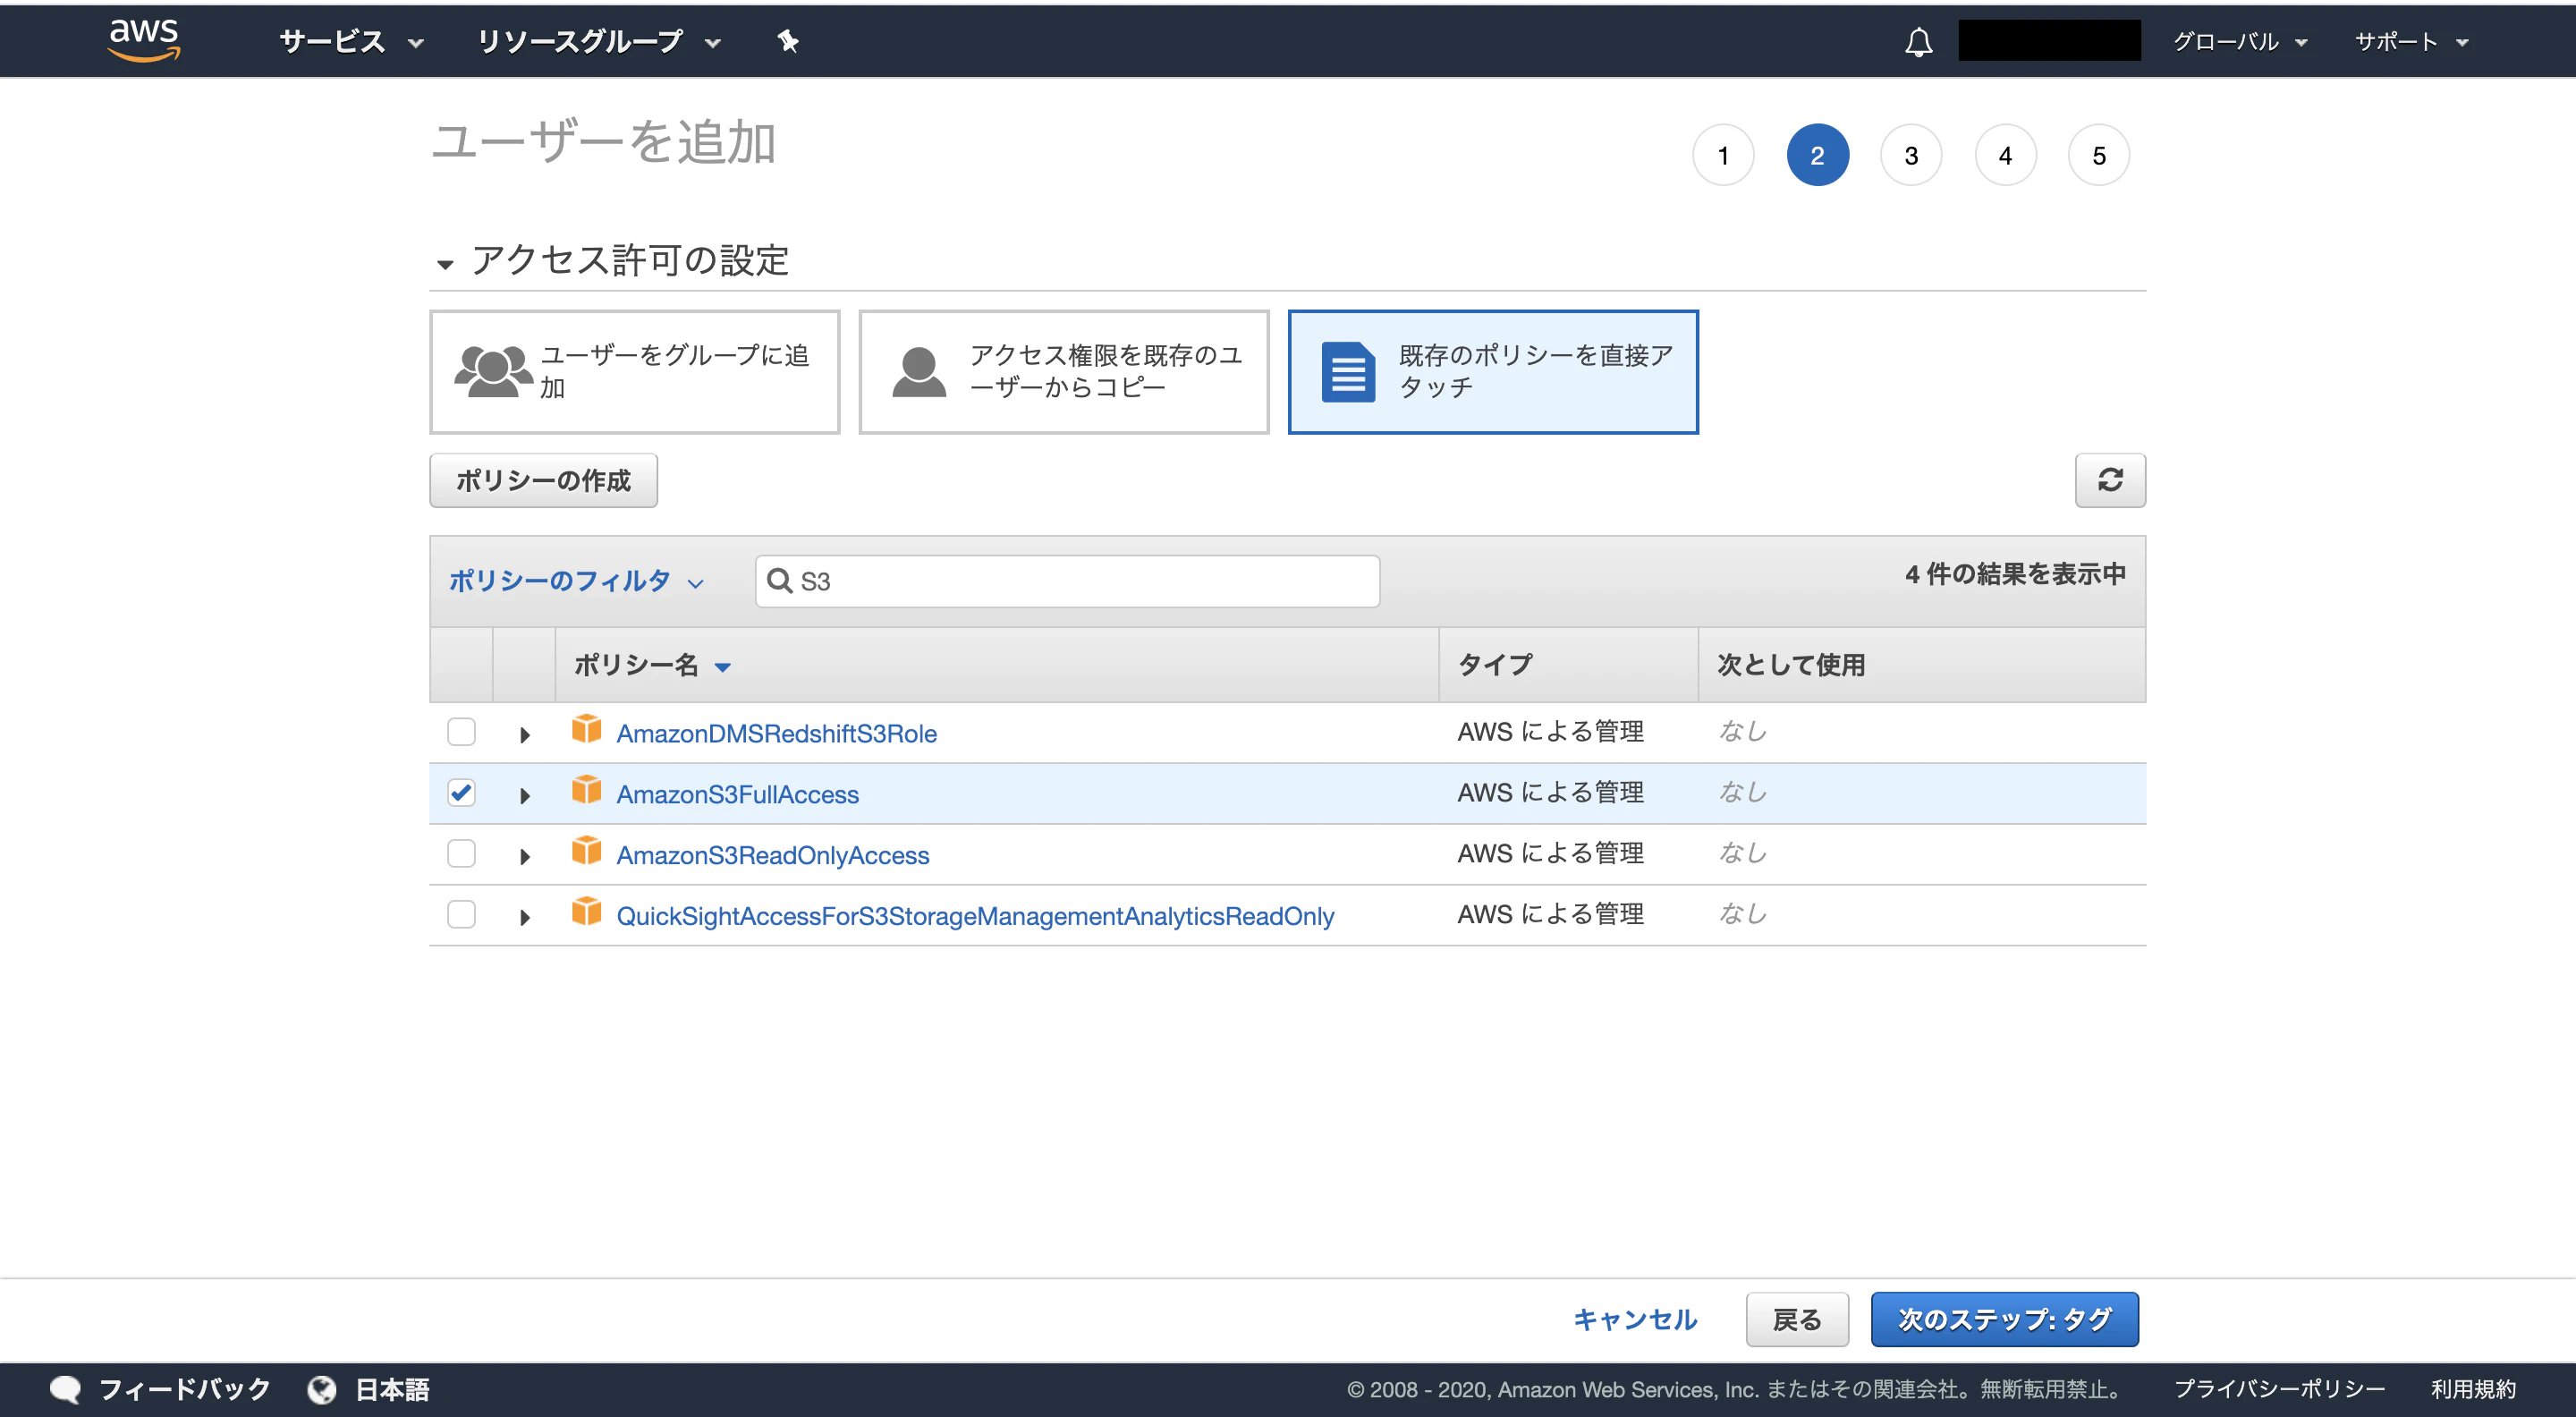
Task: Click the orange box icon for AmazonDMSRedshiftS3Role
Action: coord(586,730)
